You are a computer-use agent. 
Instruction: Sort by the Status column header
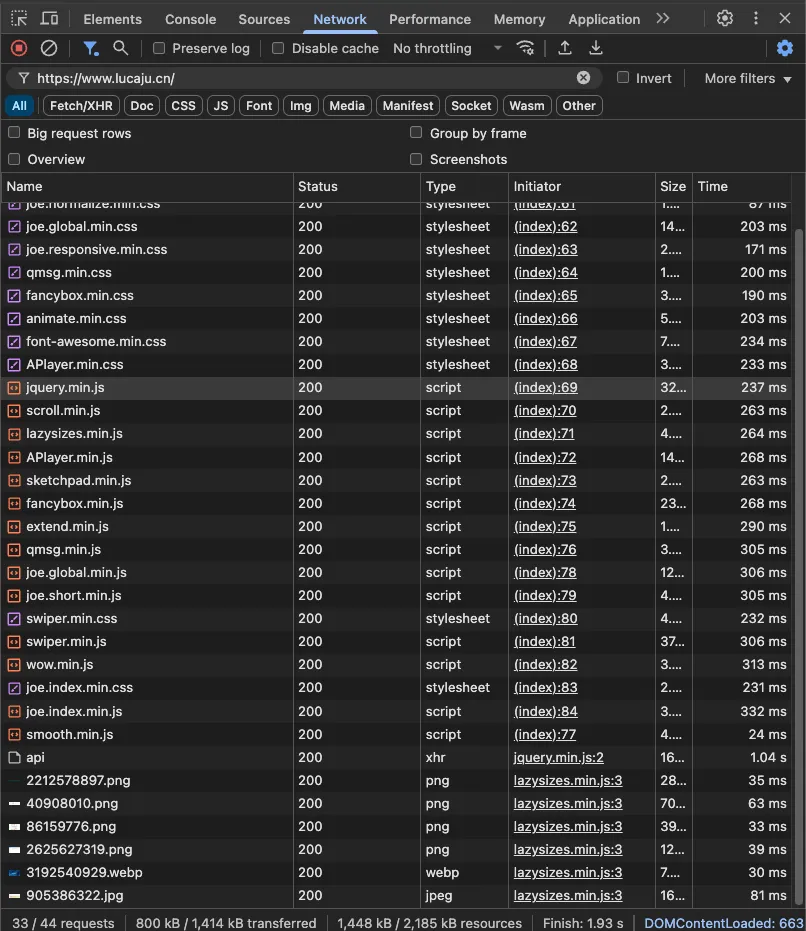[x=356, y=186]
